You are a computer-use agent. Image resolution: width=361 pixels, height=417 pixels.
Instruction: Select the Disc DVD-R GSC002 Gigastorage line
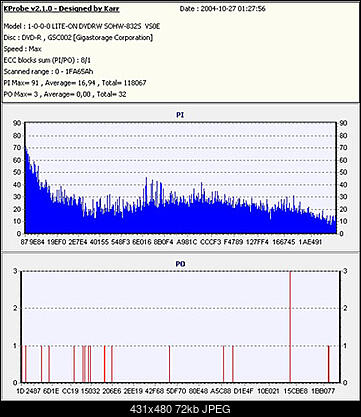coord(78,38)
